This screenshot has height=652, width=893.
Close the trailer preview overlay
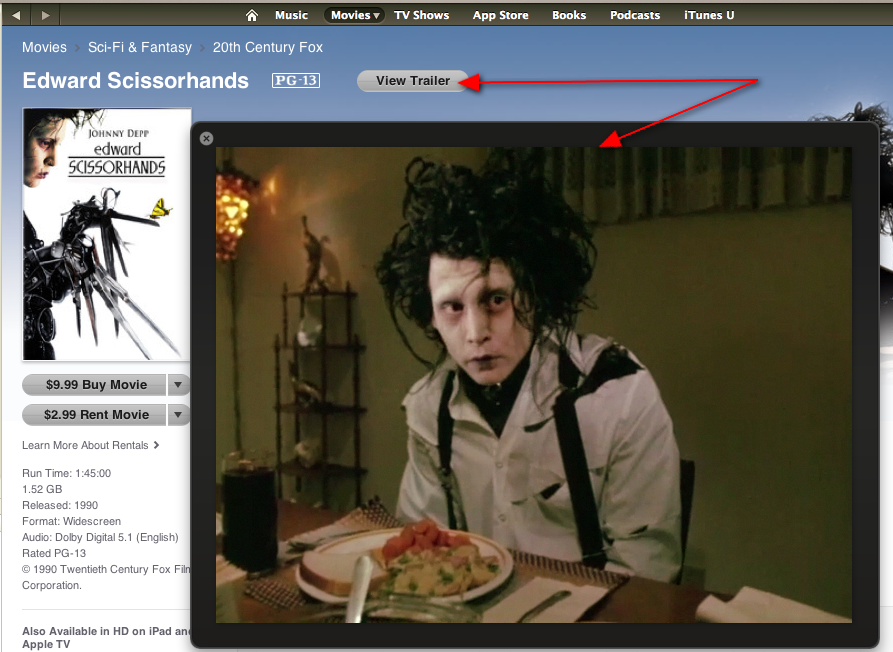tap(207, 138)
